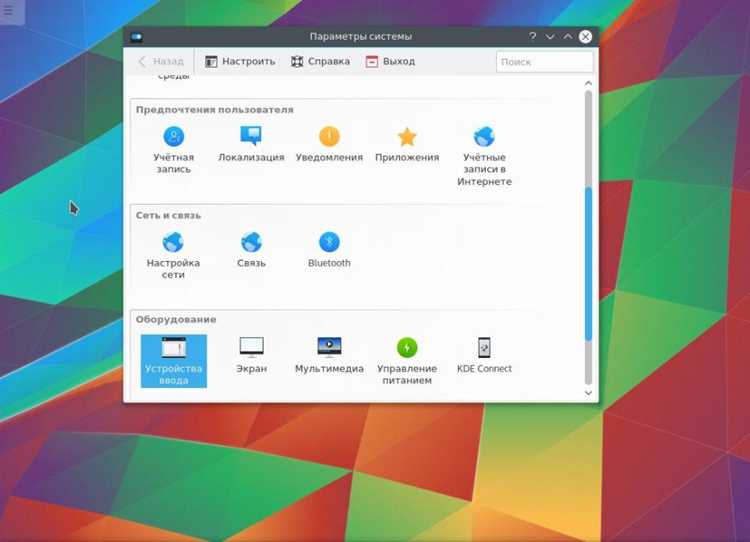
Task: Open Управление питанием power management
Action: pos(407,361)
